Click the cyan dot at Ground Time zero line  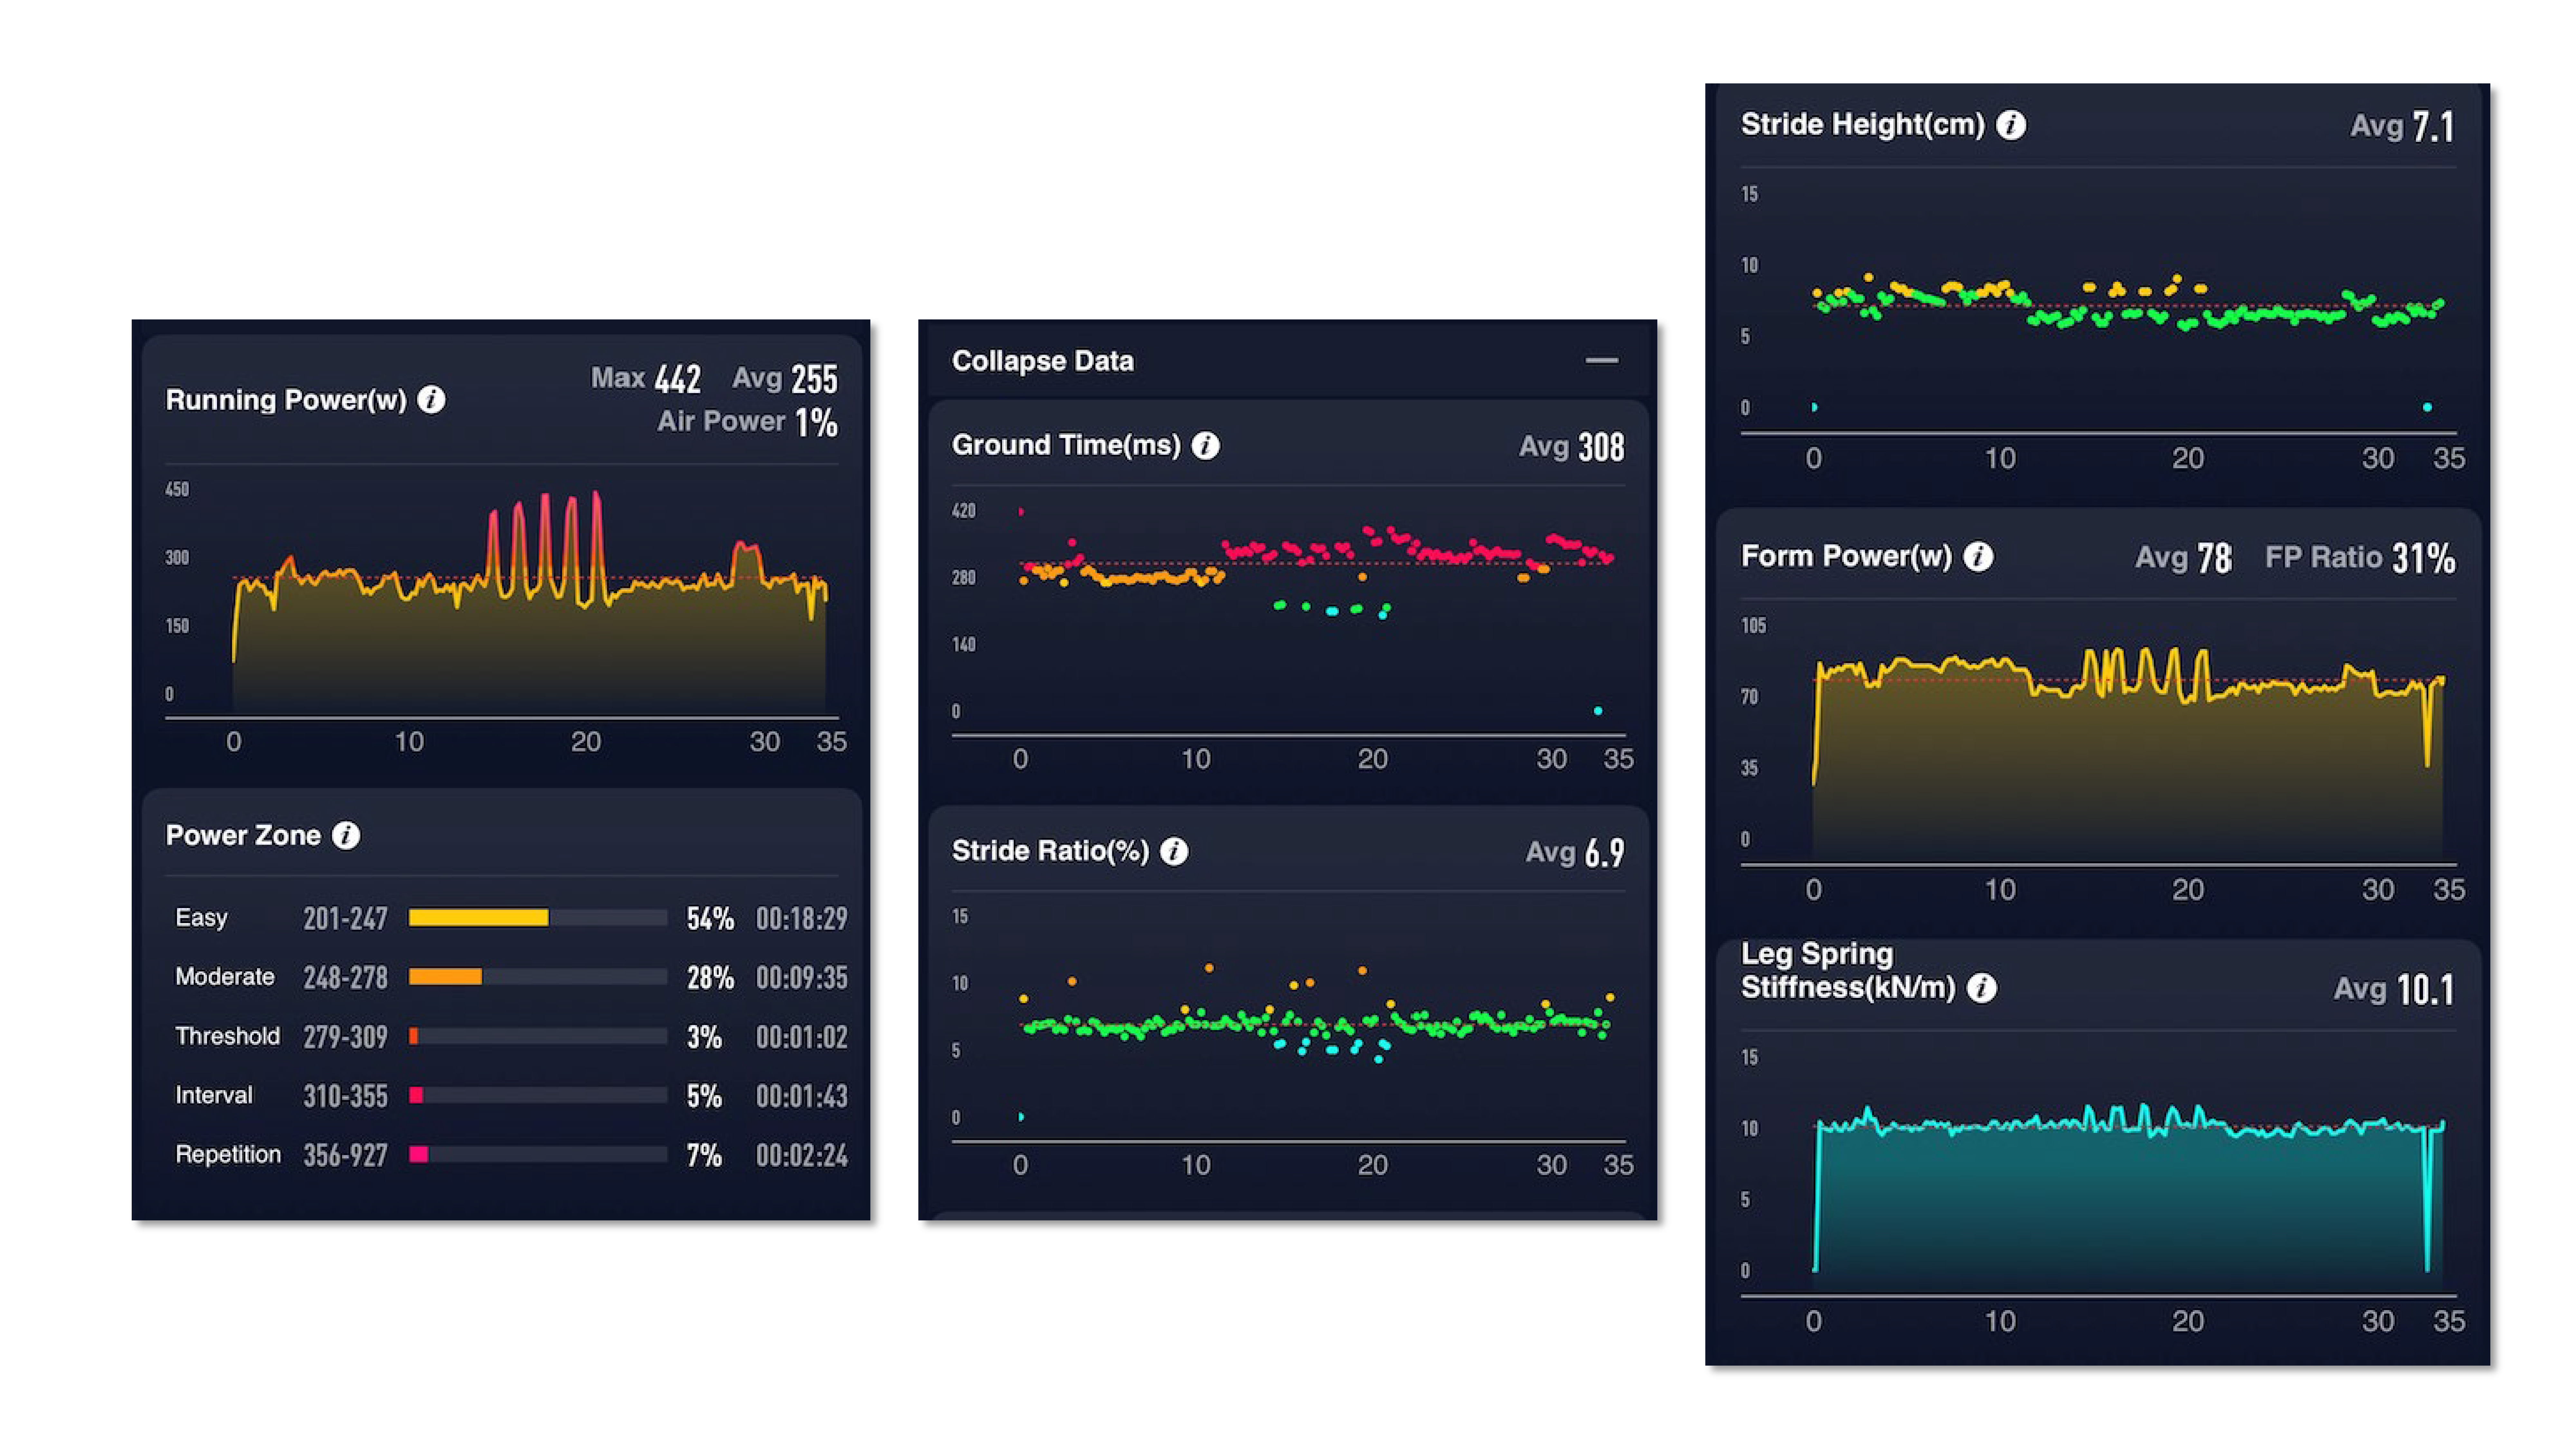coord(1598,711)
